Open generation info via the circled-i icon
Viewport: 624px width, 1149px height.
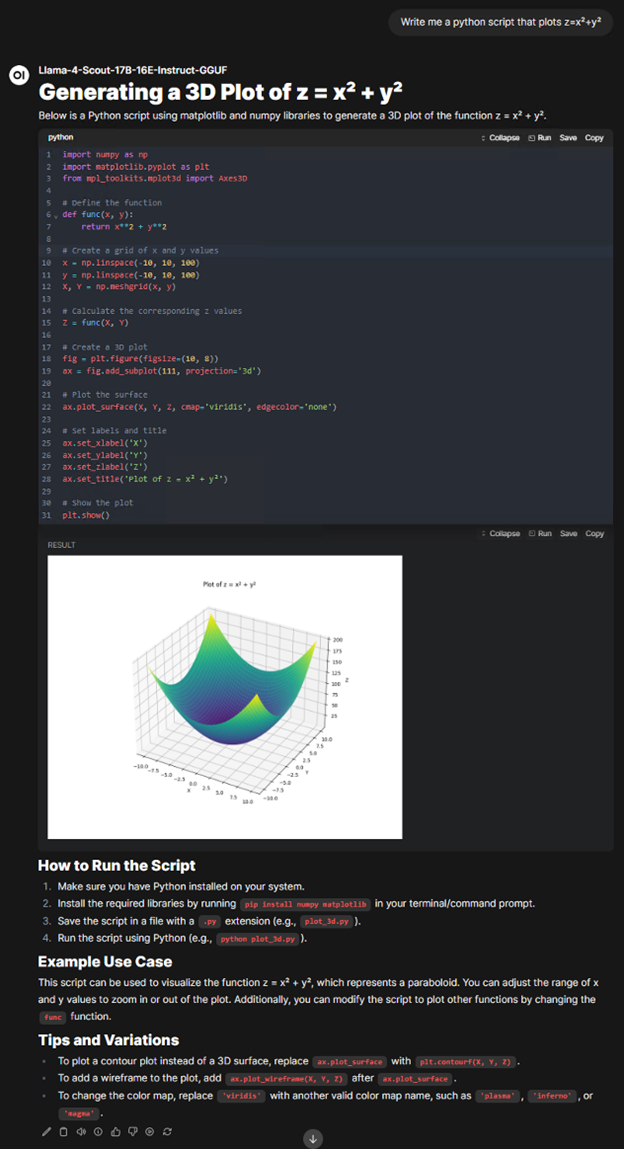coord(98,1131)
